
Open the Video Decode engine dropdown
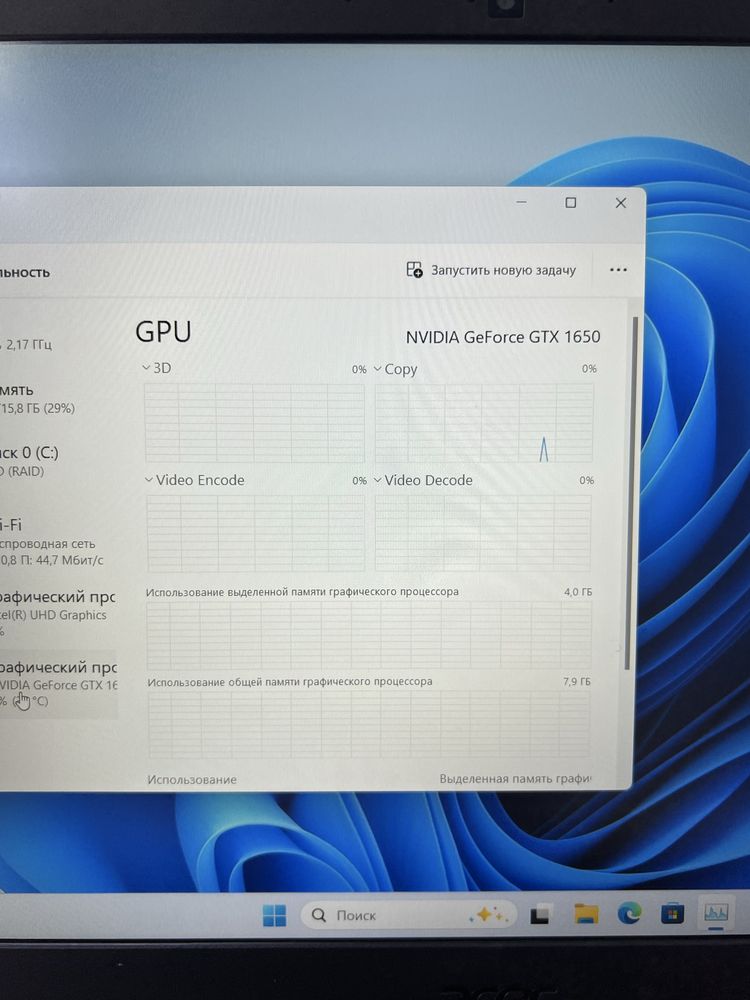(378, 480)
